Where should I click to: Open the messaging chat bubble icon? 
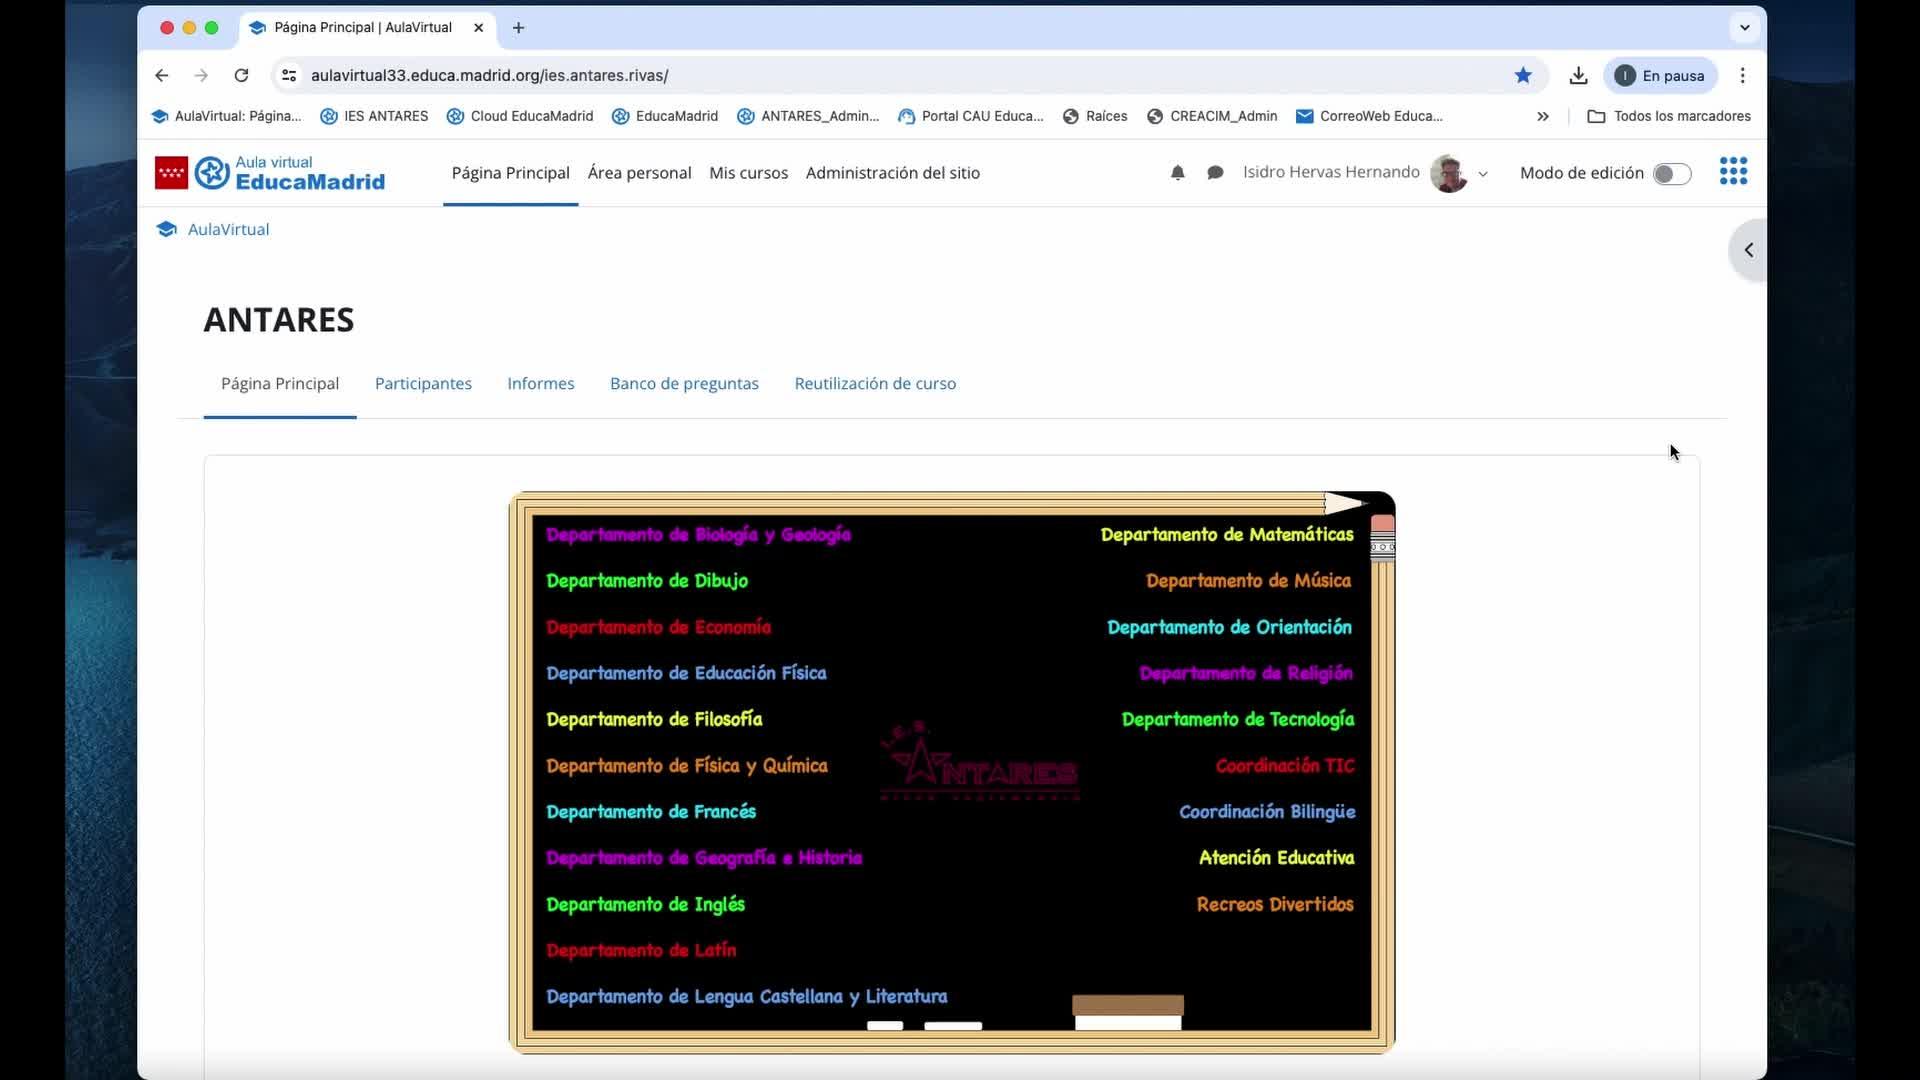pos(1215,173)
